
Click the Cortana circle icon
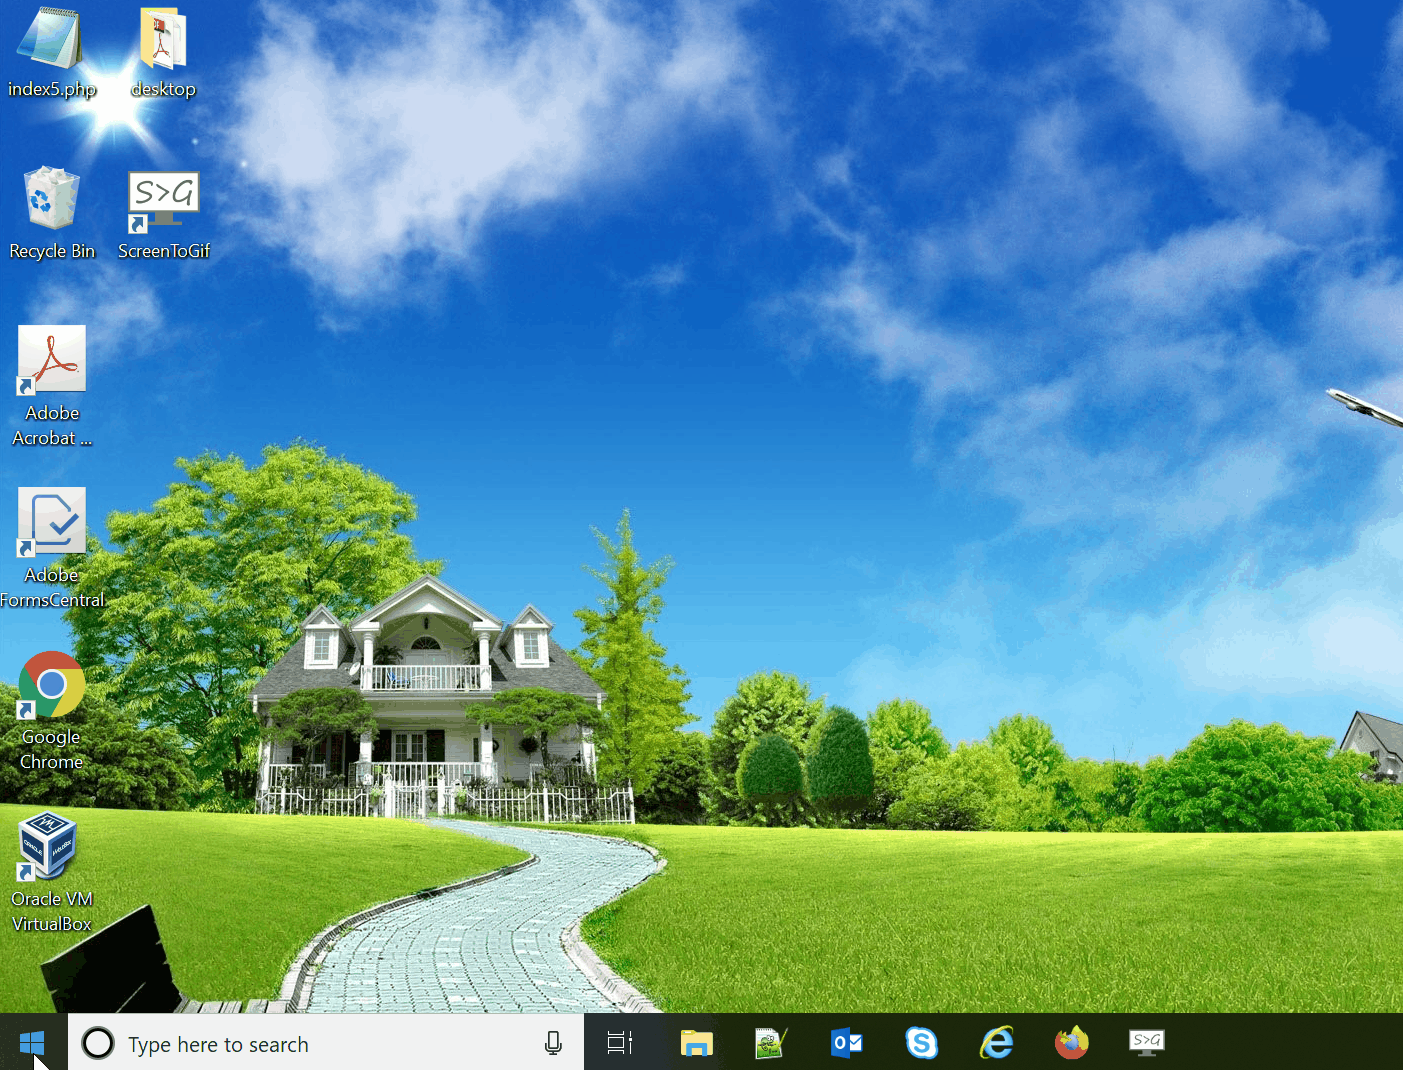click(98, 1043)
